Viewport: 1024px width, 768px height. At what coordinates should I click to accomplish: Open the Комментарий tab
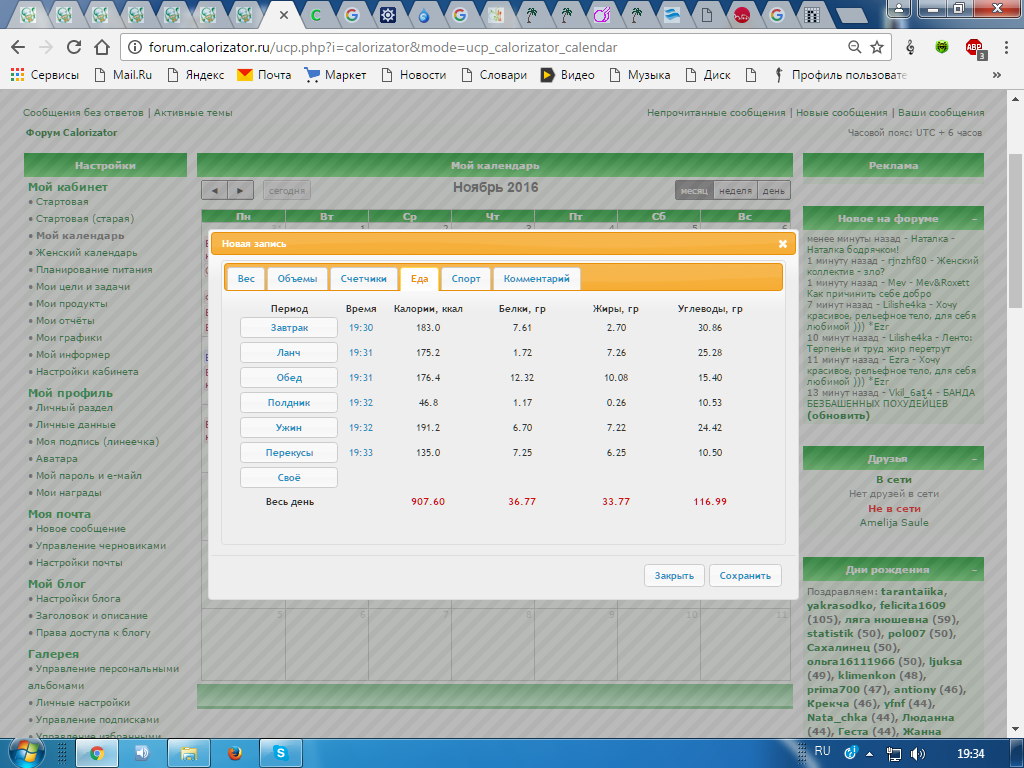(536, 278)
